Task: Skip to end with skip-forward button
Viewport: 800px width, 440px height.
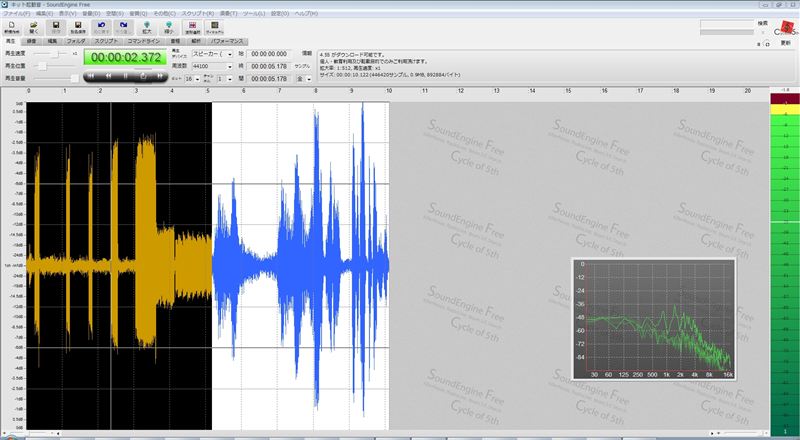Action: click(160, 76)
